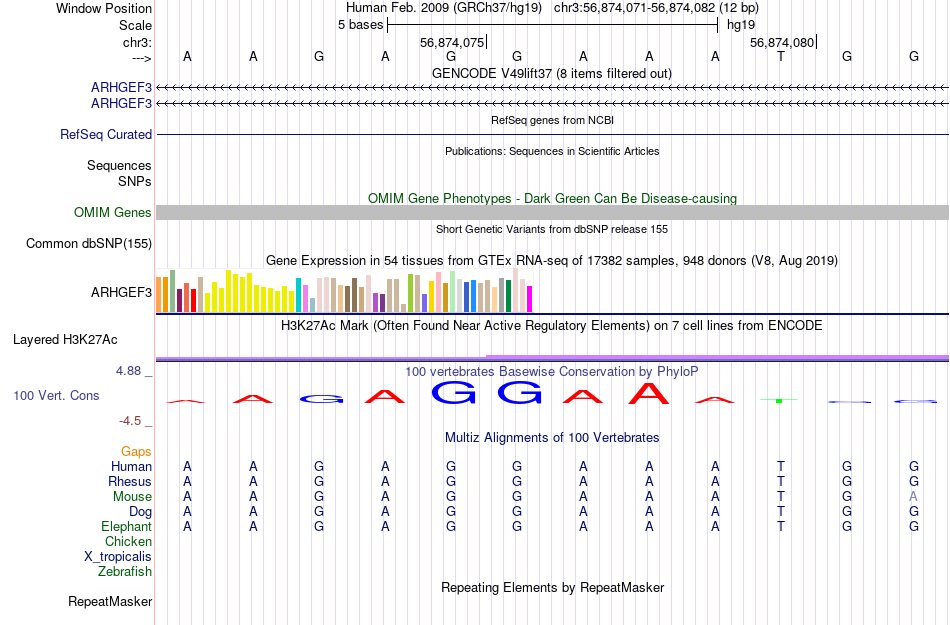The image size is (950, 625).
Task: Click the 4.88 conservation scale maximum
Action: [x=128, y=371]
